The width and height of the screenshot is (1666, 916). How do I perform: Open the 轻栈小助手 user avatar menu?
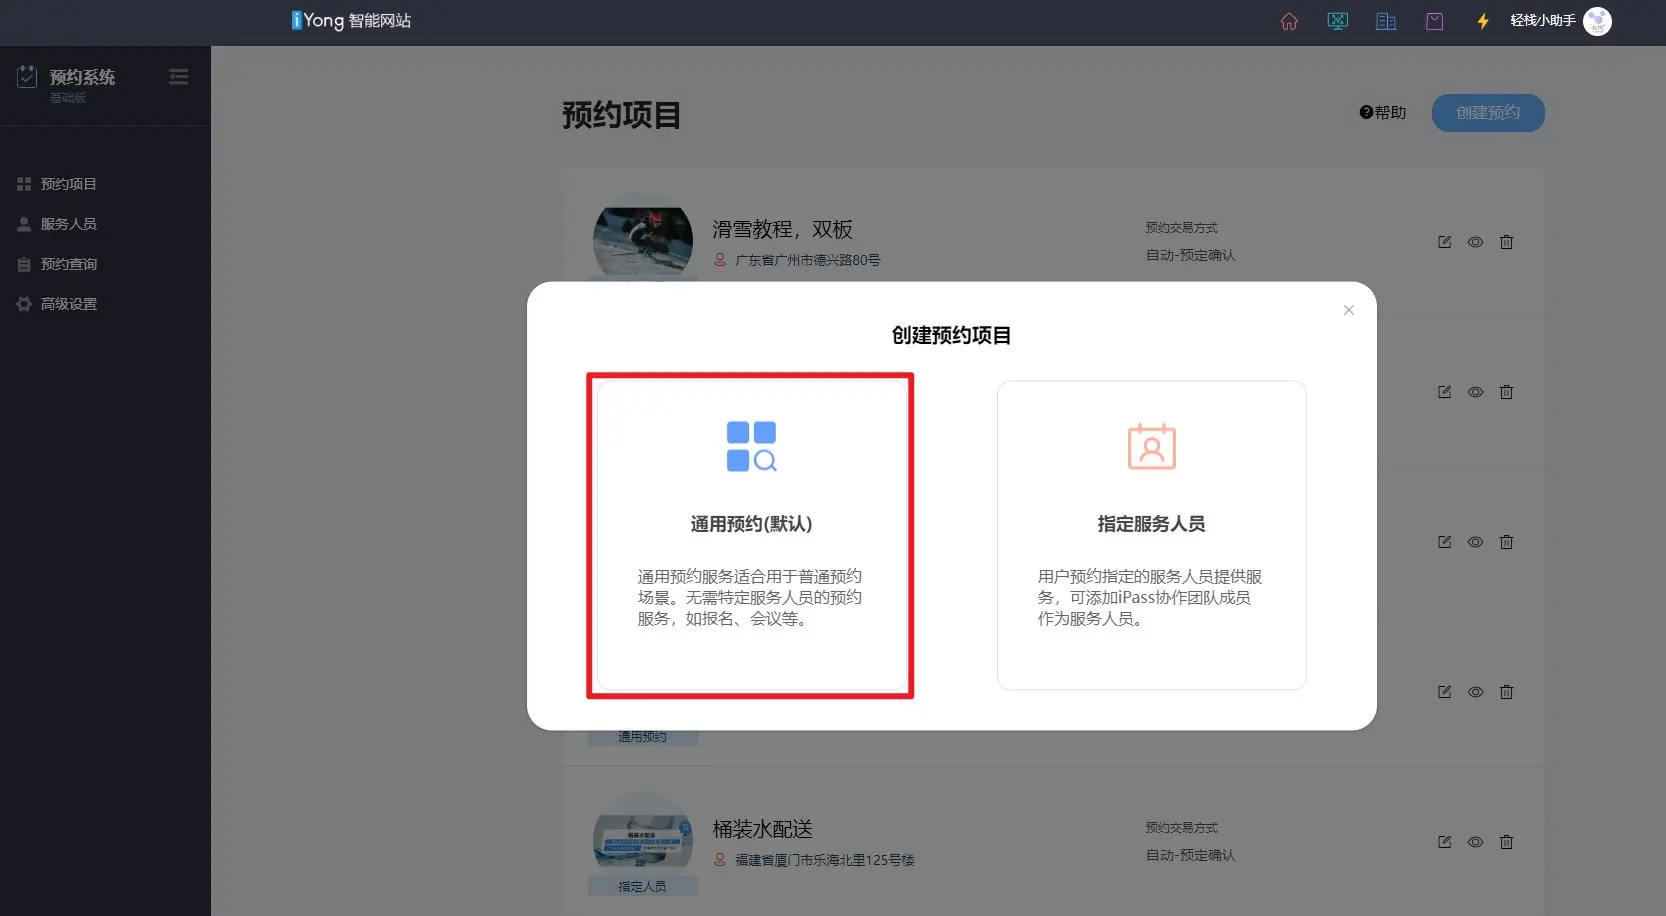point(1597,21)
